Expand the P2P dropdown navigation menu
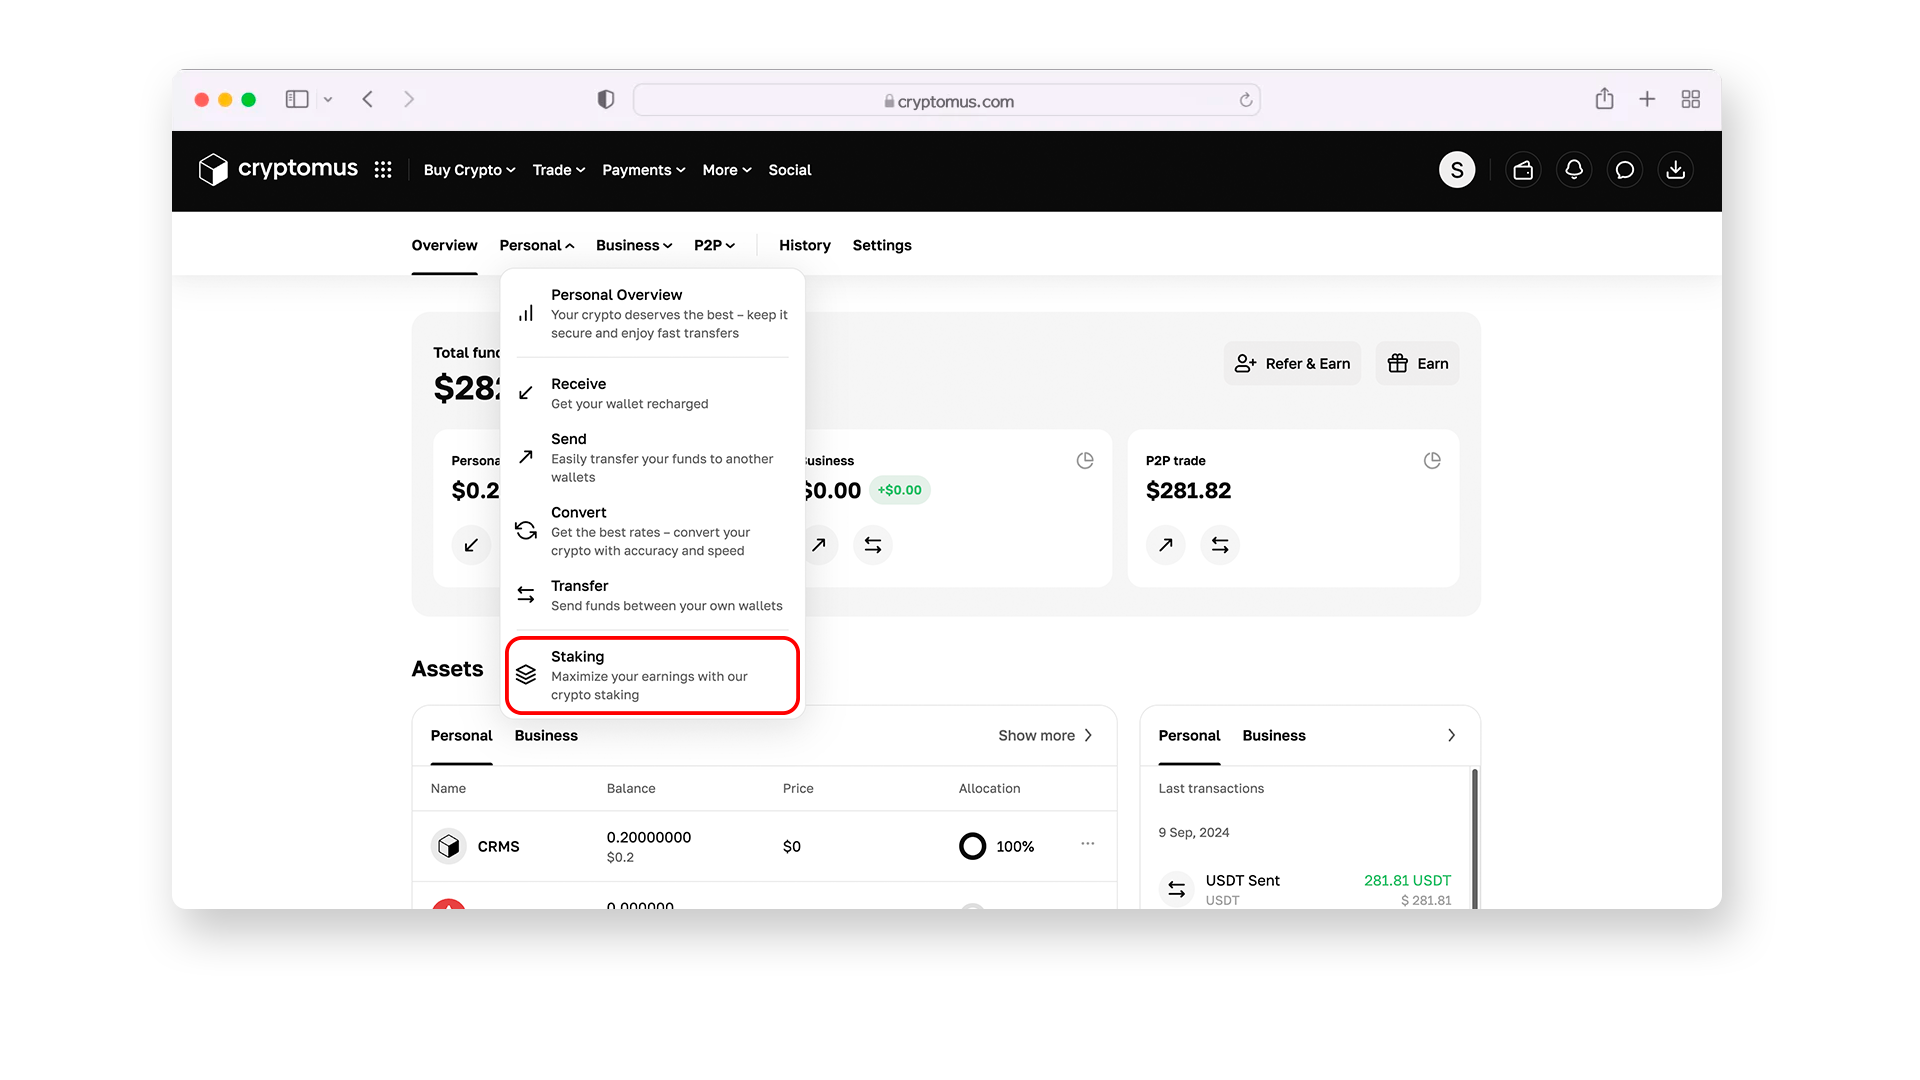 pyautogui.click(x=713, y=244)
